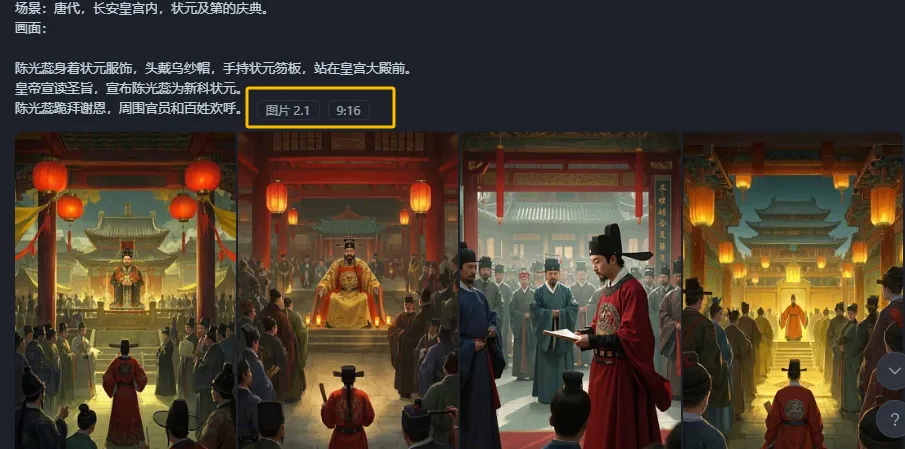Click the line 皇帝宣读圣旨，宣布陈光蕊为新科状元
The height and width of the screenshot is (449, 905).
(x=128, y=88)
